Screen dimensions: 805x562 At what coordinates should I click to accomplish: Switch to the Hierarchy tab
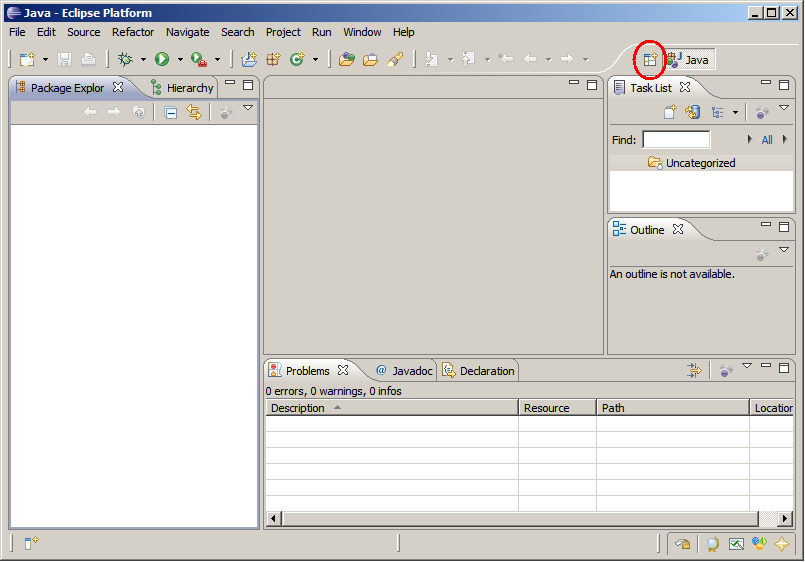[189, 88]
